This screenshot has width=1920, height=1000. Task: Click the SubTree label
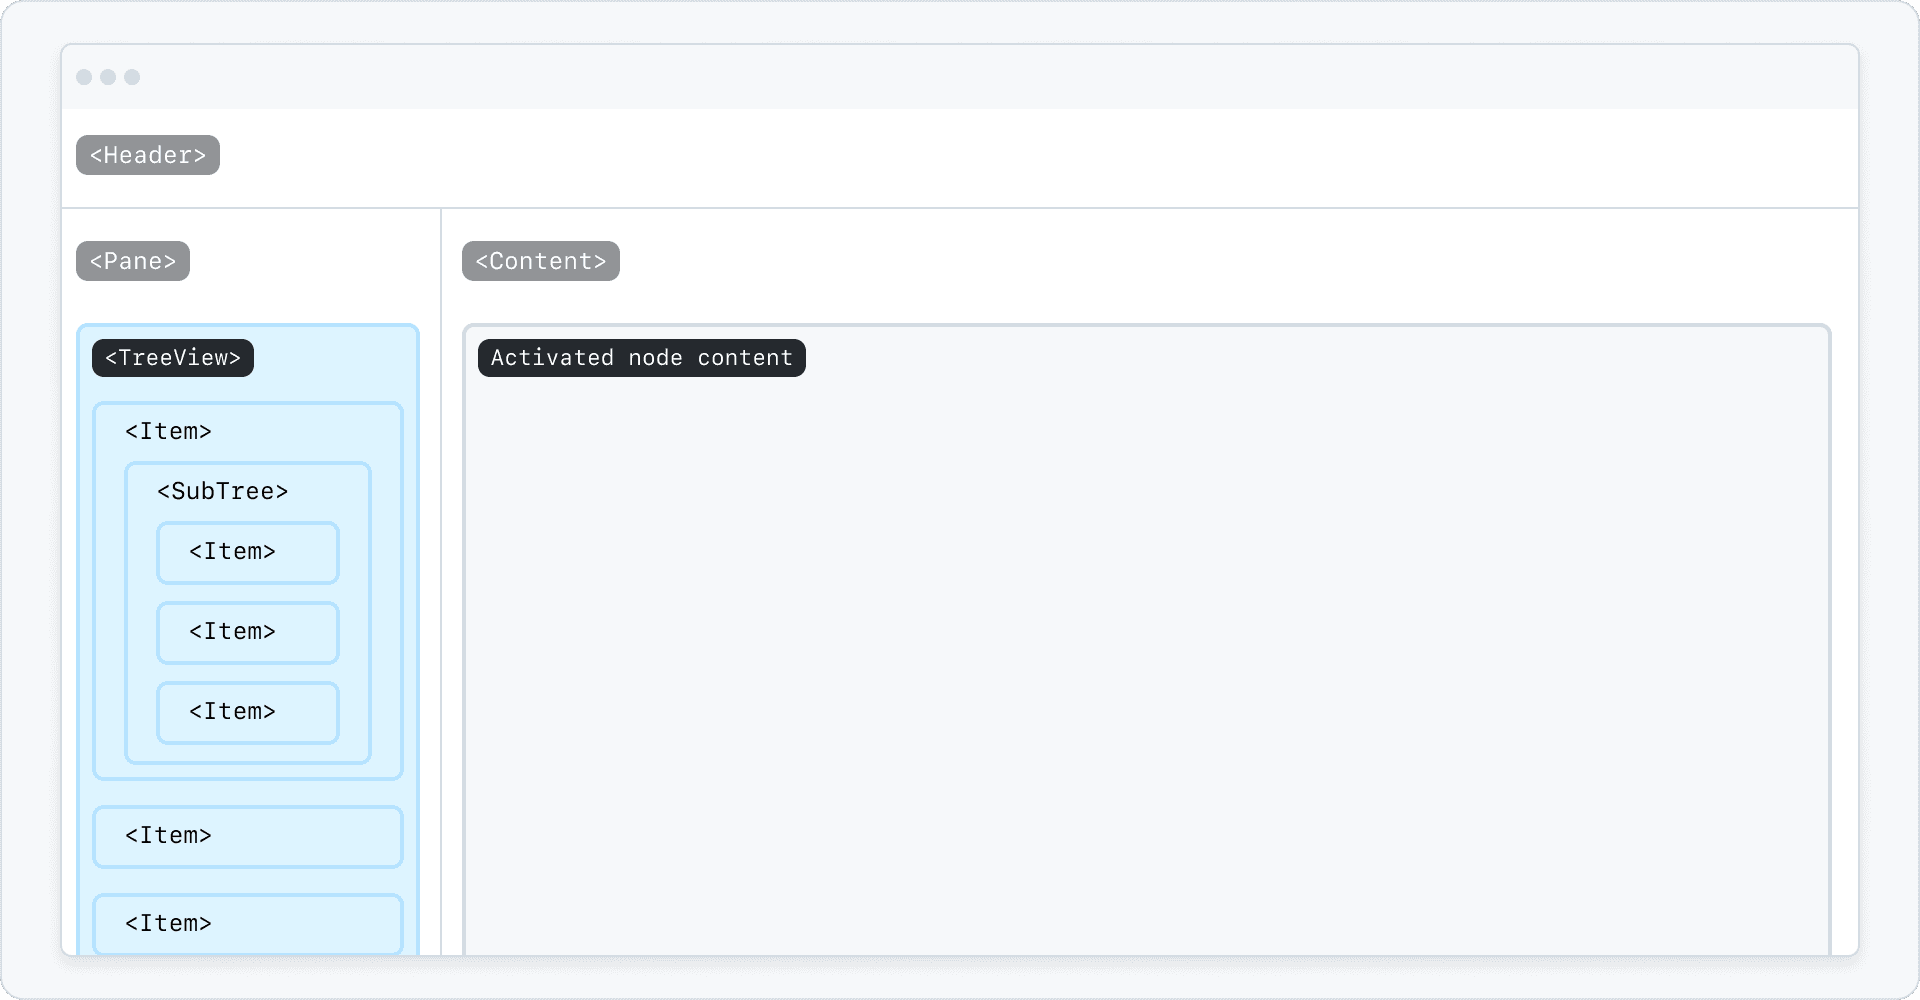(x=223, y=491)
